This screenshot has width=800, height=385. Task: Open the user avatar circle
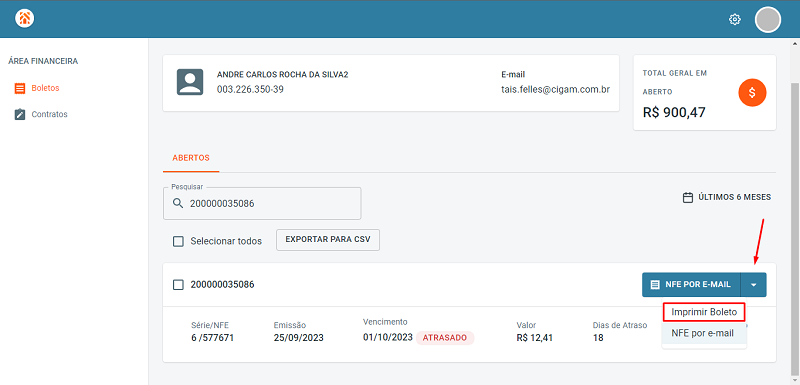tap(768, 20)
